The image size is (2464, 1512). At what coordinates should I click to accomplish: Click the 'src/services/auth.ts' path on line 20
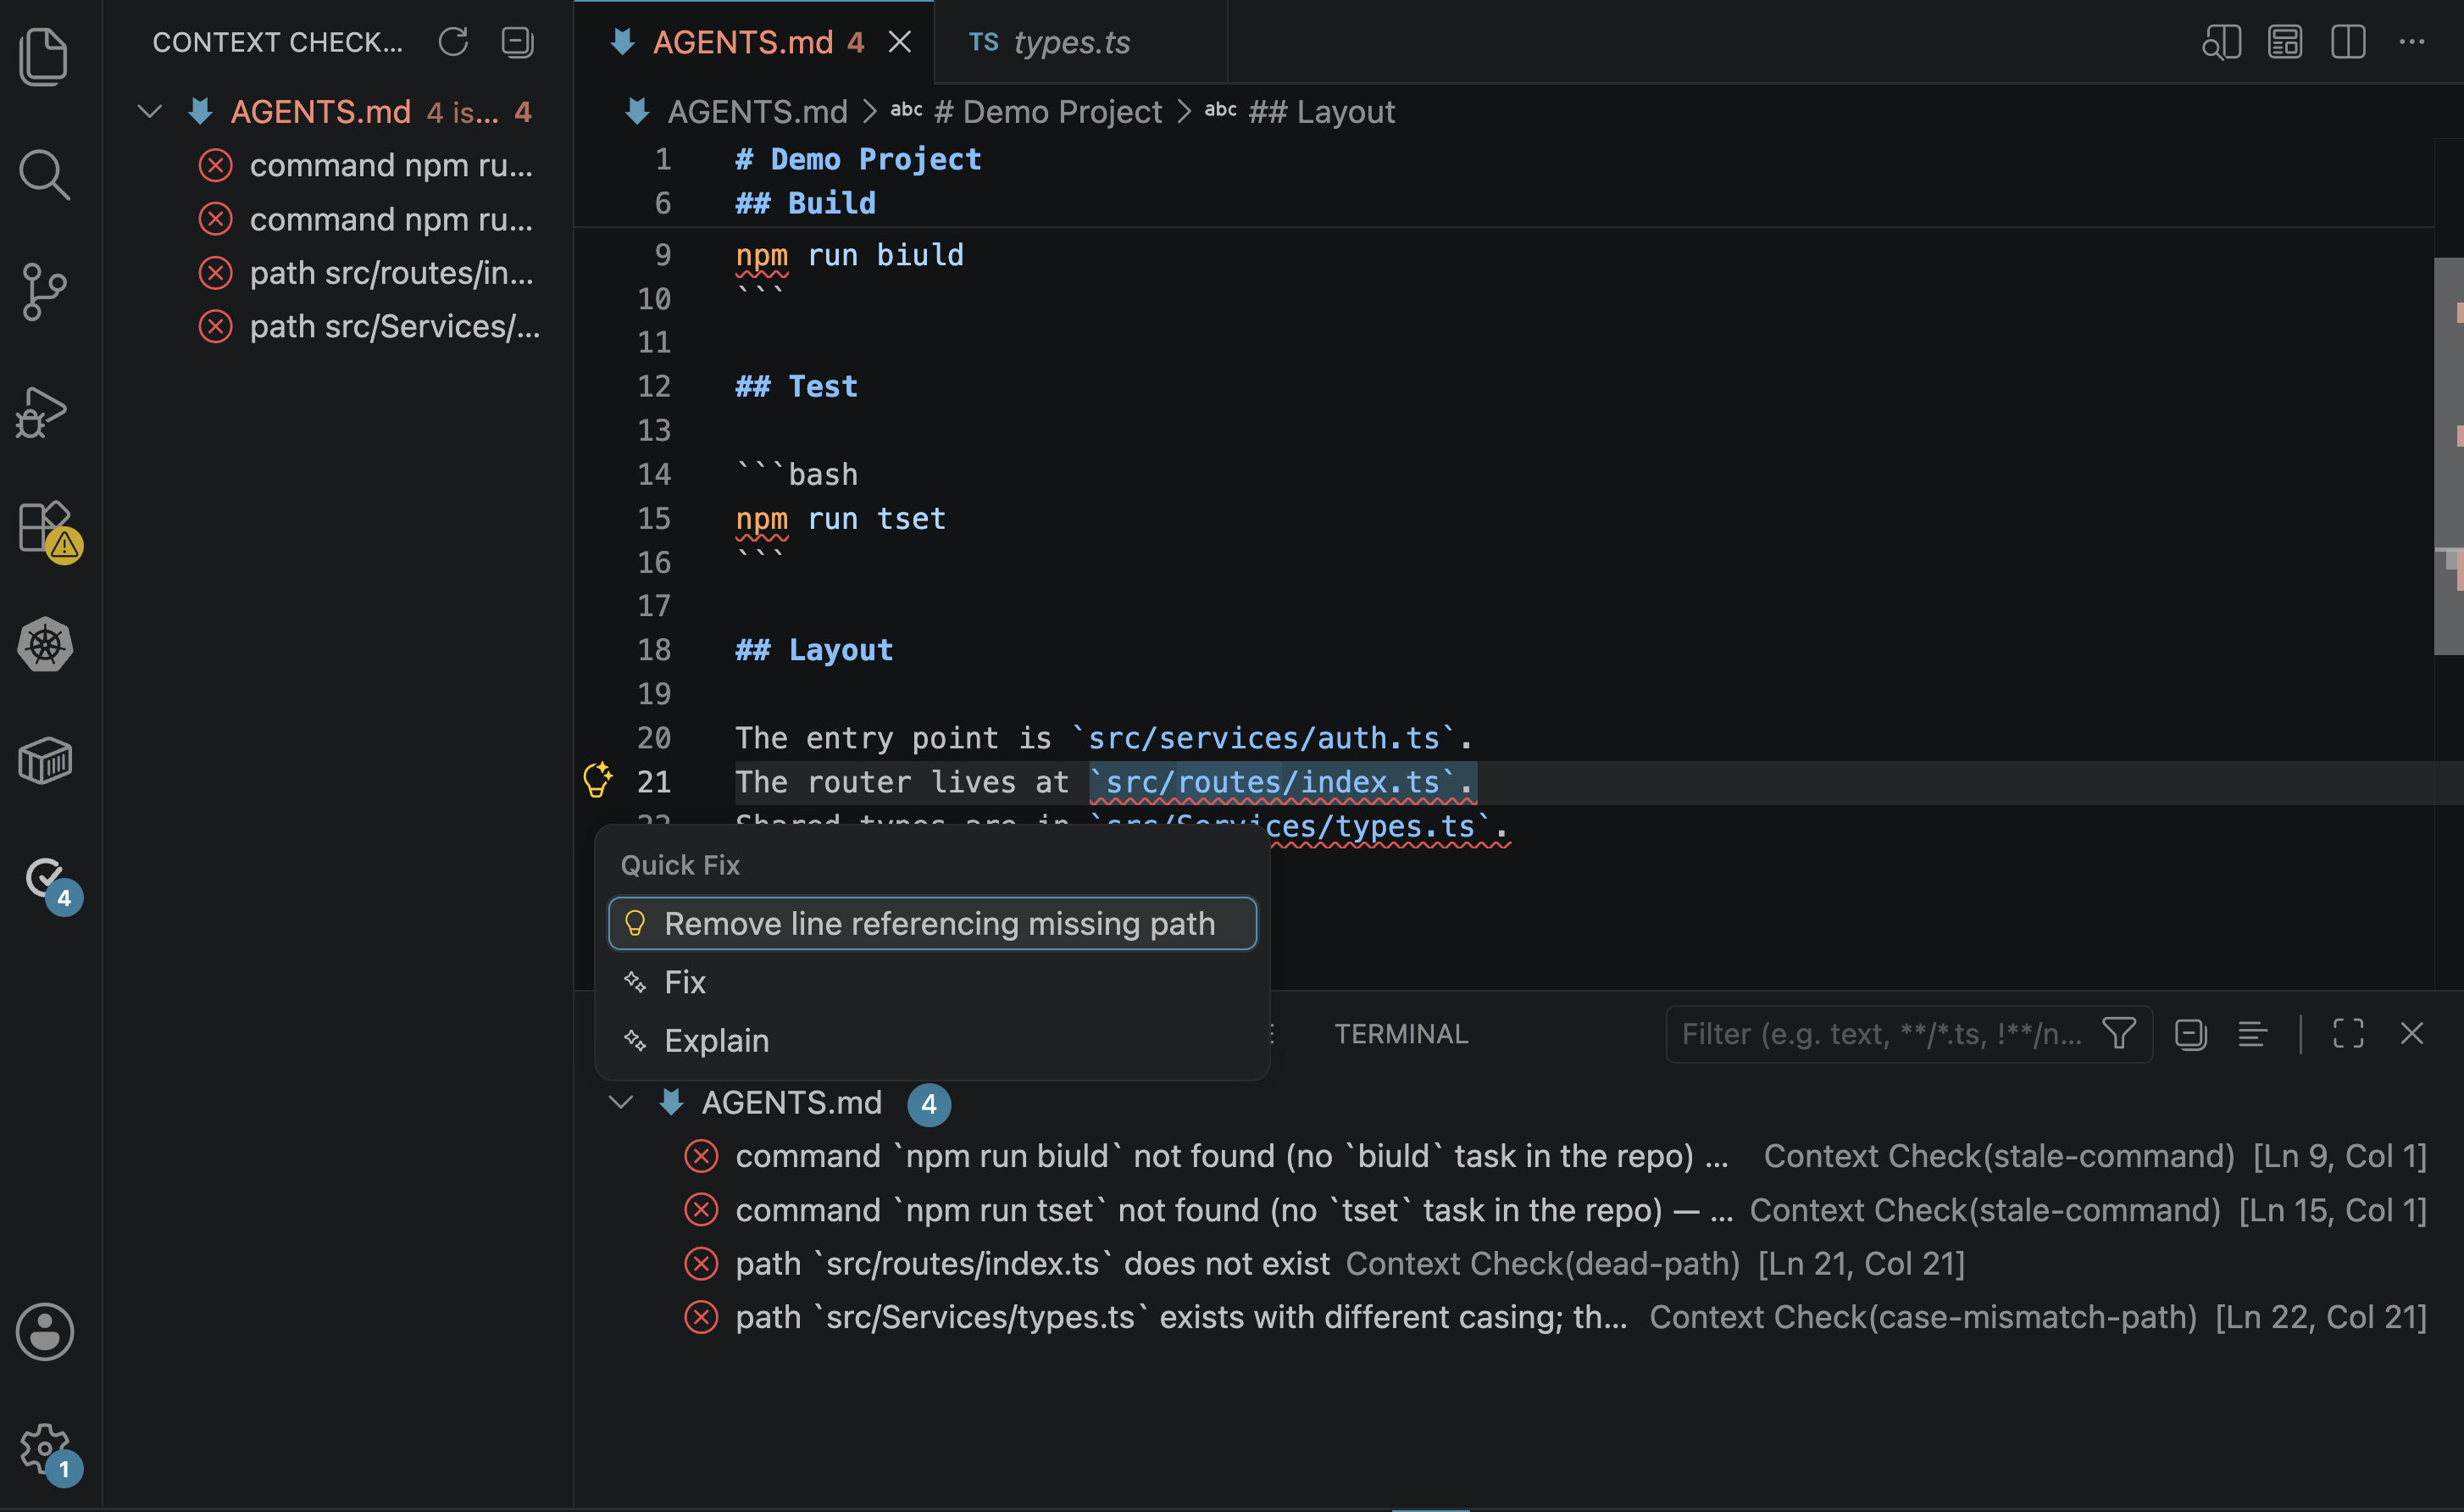pos(1263,738)
